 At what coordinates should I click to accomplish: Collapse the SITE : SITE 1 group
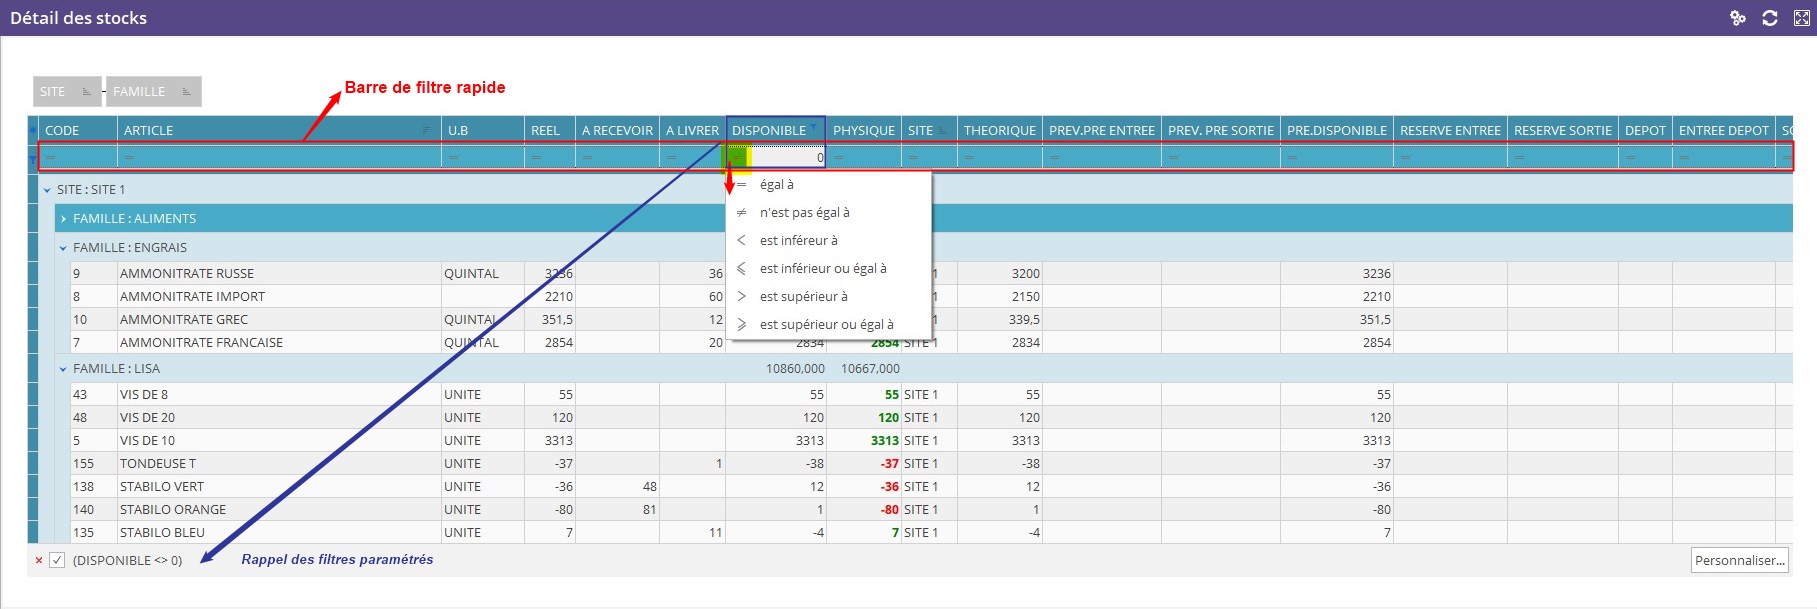[47, 190]
